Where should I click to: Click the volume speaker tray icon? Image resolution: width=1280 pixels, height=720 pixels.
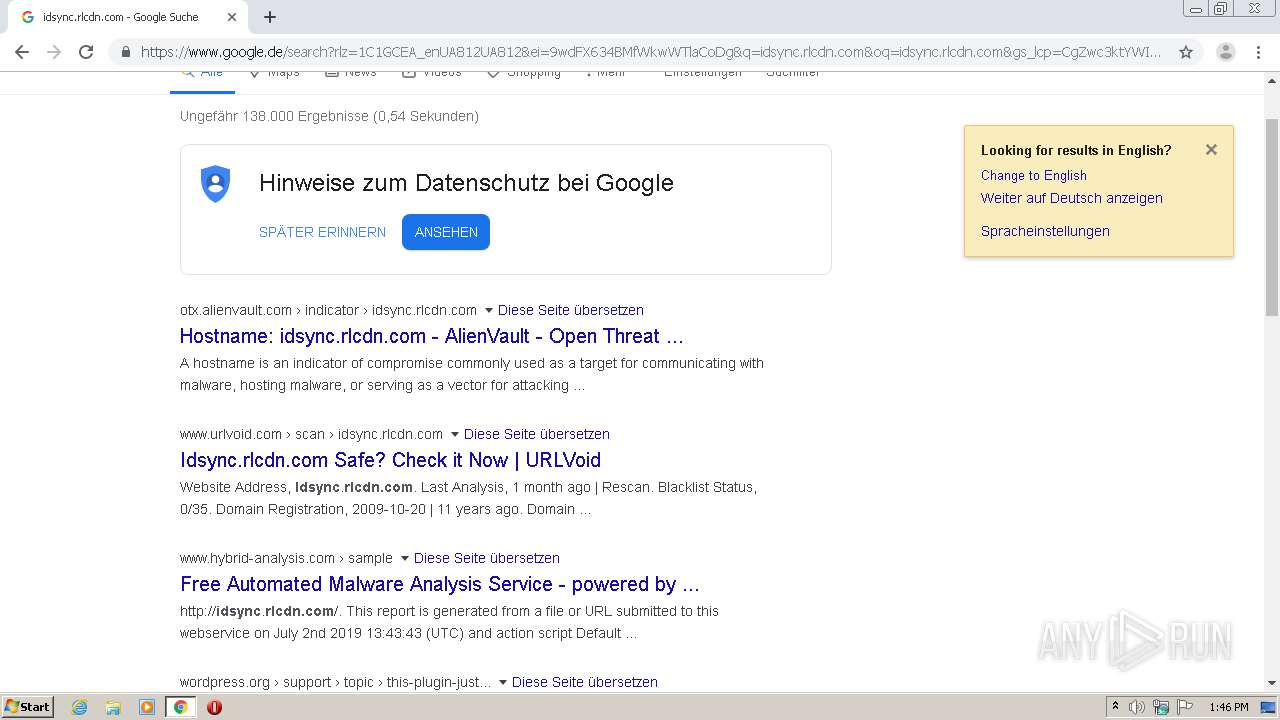[x=1137, y=707]
